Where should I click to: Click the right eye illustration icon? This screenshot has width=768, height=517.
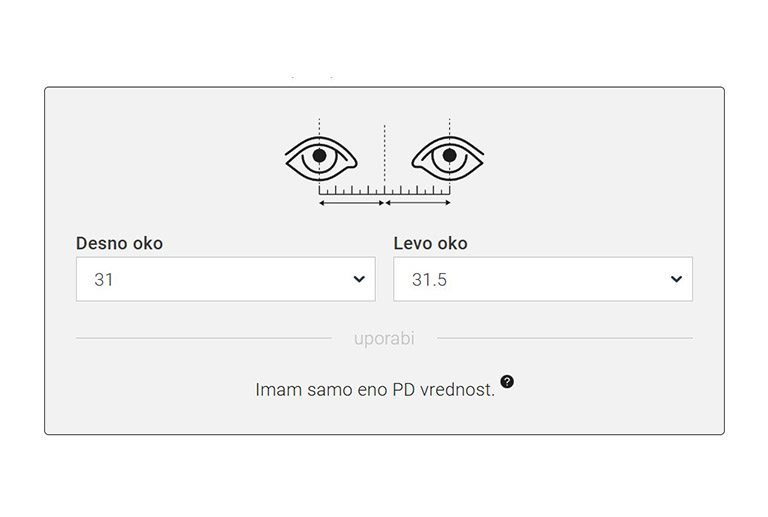pos(448,157)
